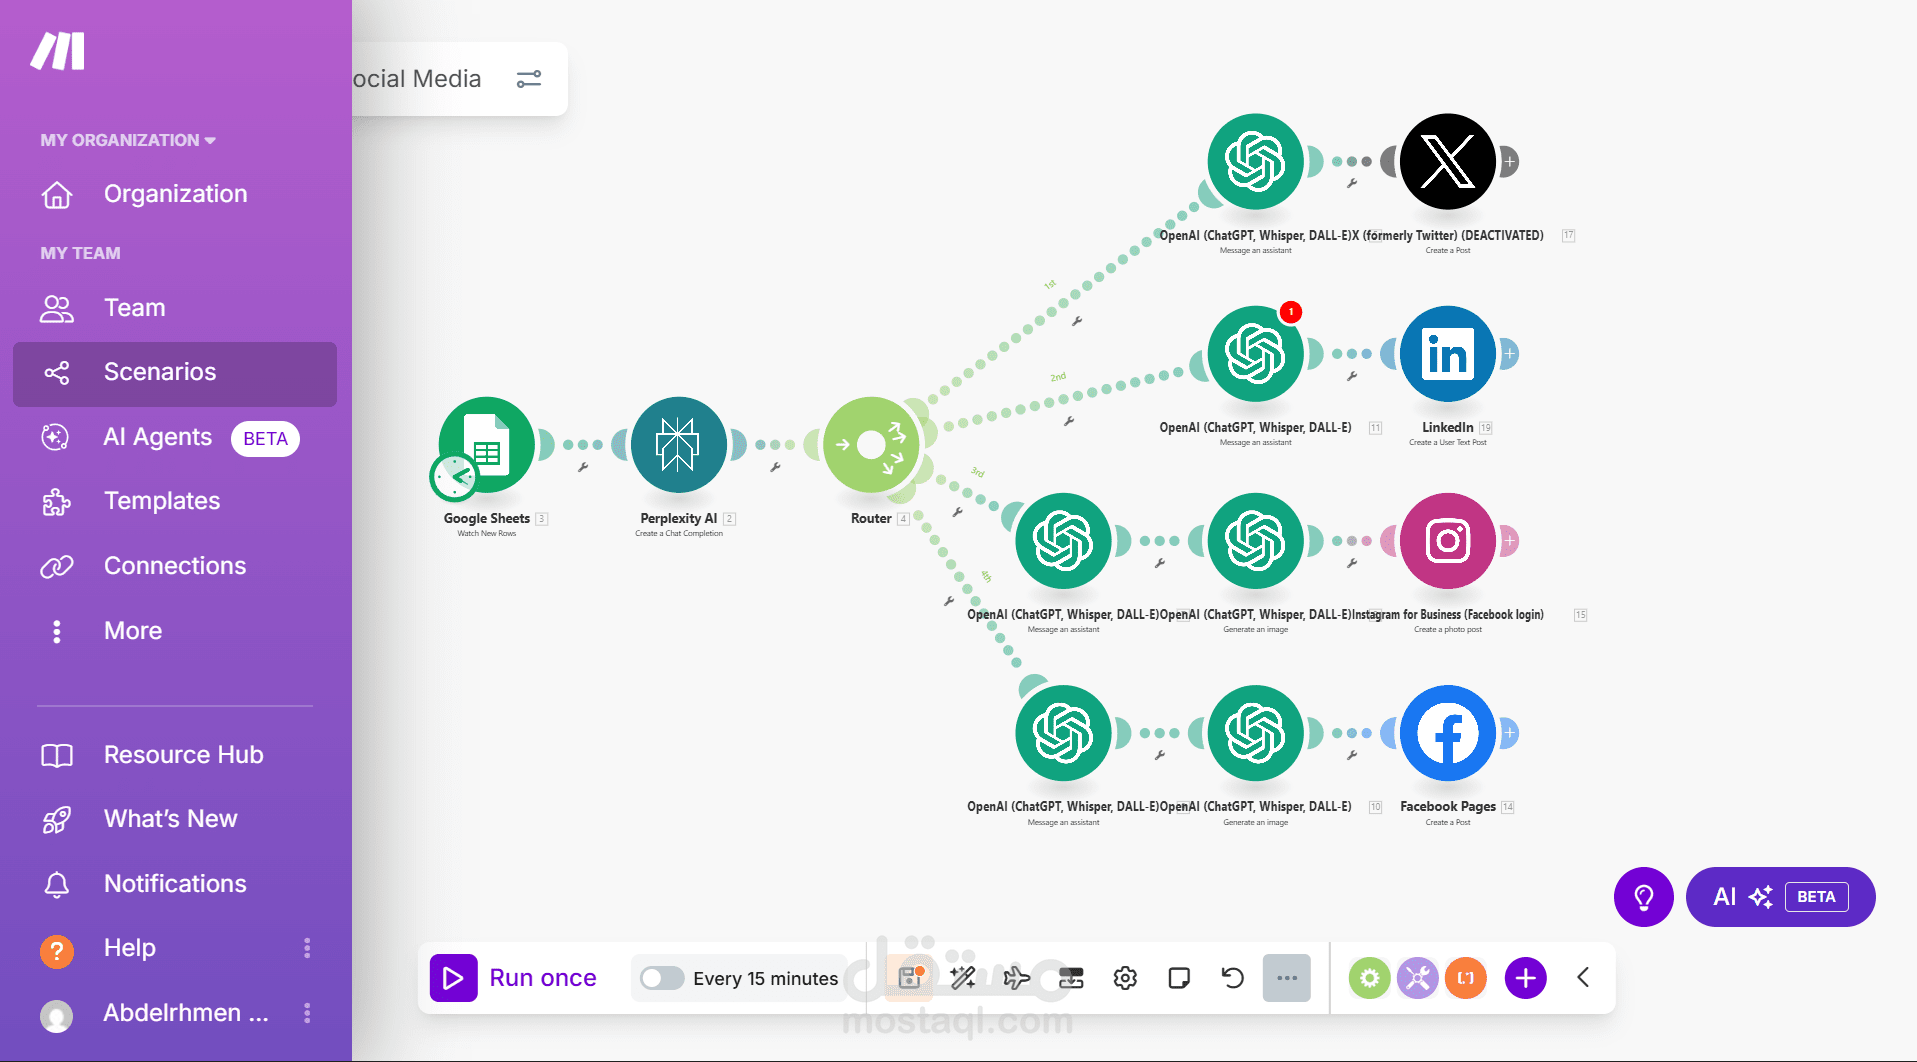
Task: Select the OpenAI module with error badge
Action: click(x=1255, y=354)
